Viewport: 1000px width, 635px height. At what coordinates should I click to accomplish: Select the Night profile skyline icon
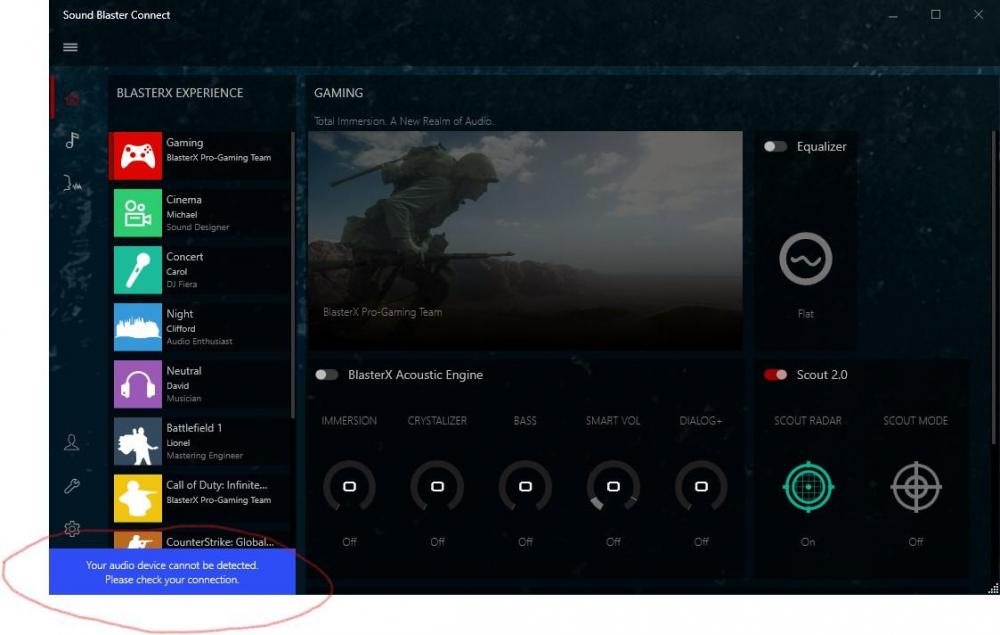pos(138,327)
